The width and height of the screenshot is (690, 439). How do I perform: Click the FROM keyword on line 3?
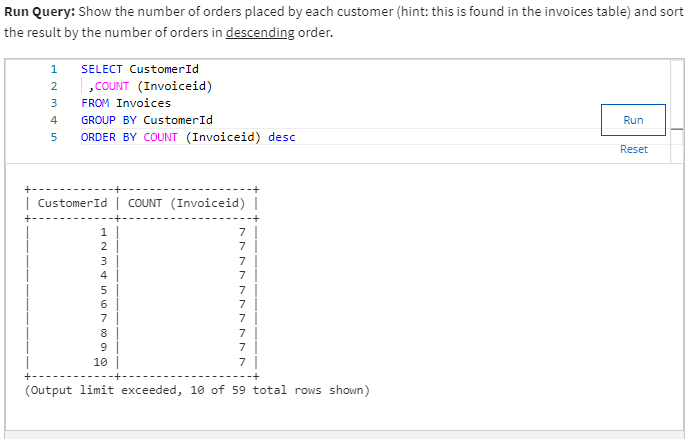point(95,103)
